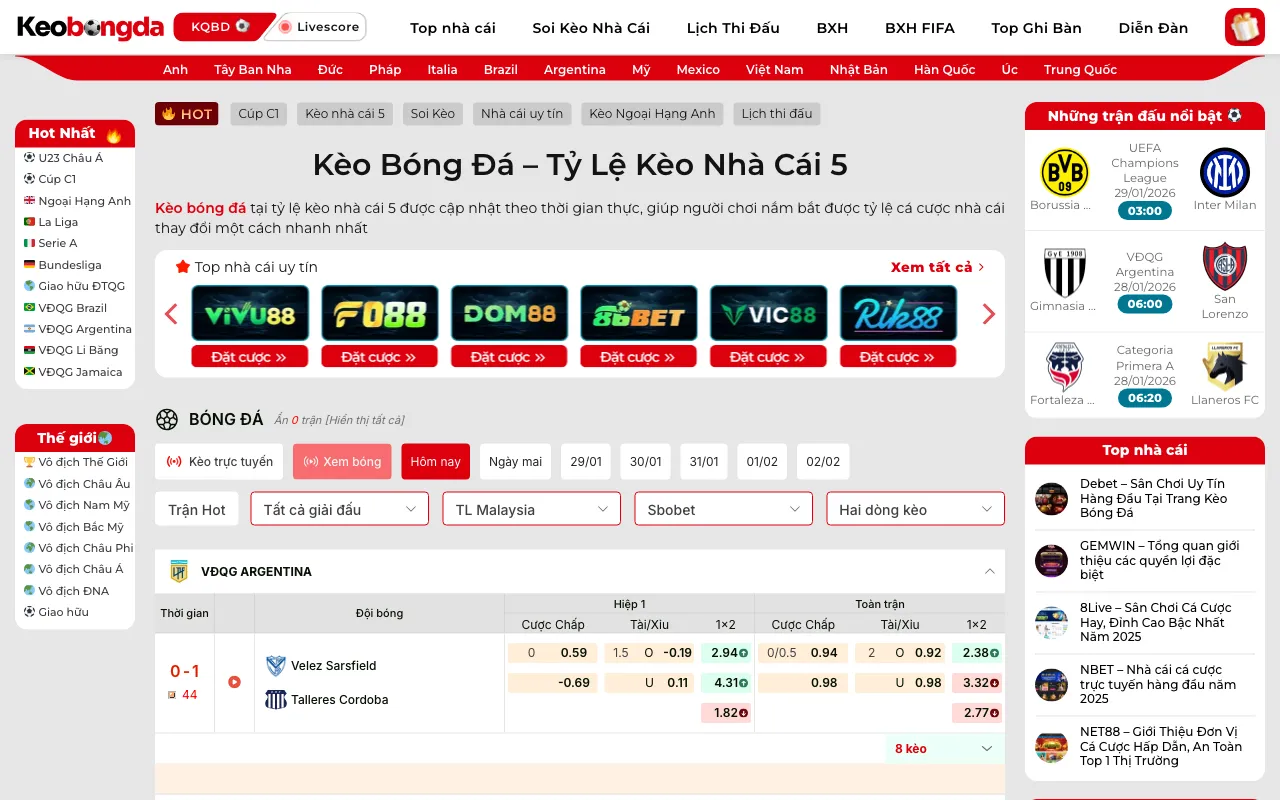
Task: Click the Llaneros FC horse crest
Action: 1225,366
